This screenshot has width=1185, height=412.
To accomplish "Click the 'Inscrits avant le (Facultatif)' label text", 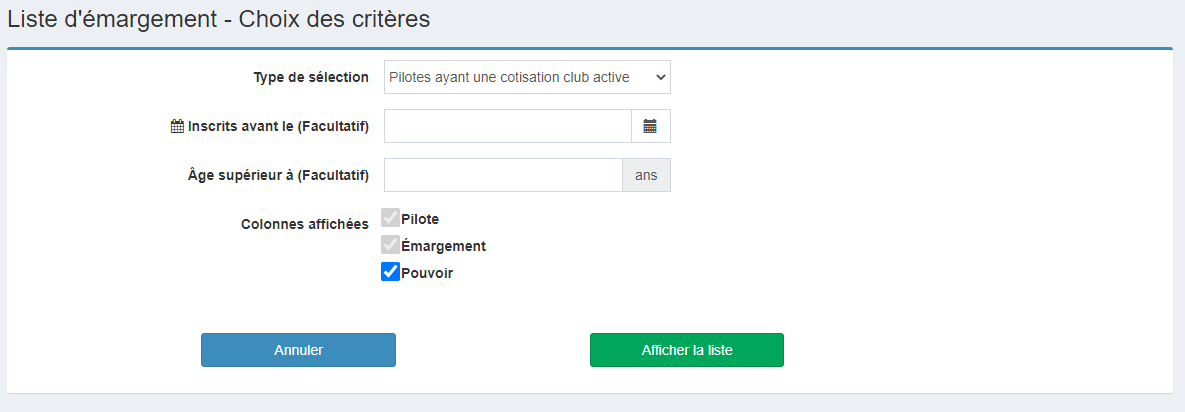I will pos(278,127).
